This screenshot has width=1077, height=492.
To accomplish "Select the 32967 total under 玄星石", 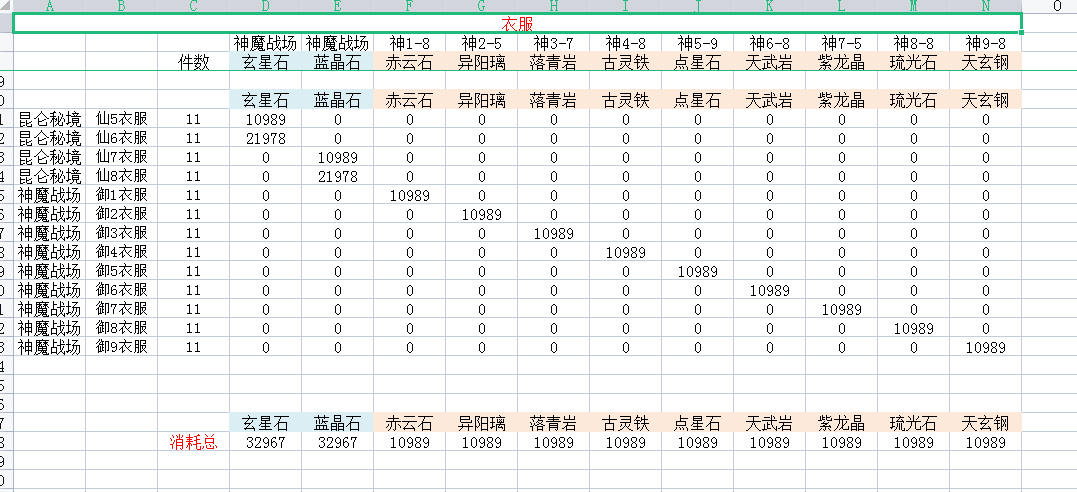I will [x=265, y=442].
